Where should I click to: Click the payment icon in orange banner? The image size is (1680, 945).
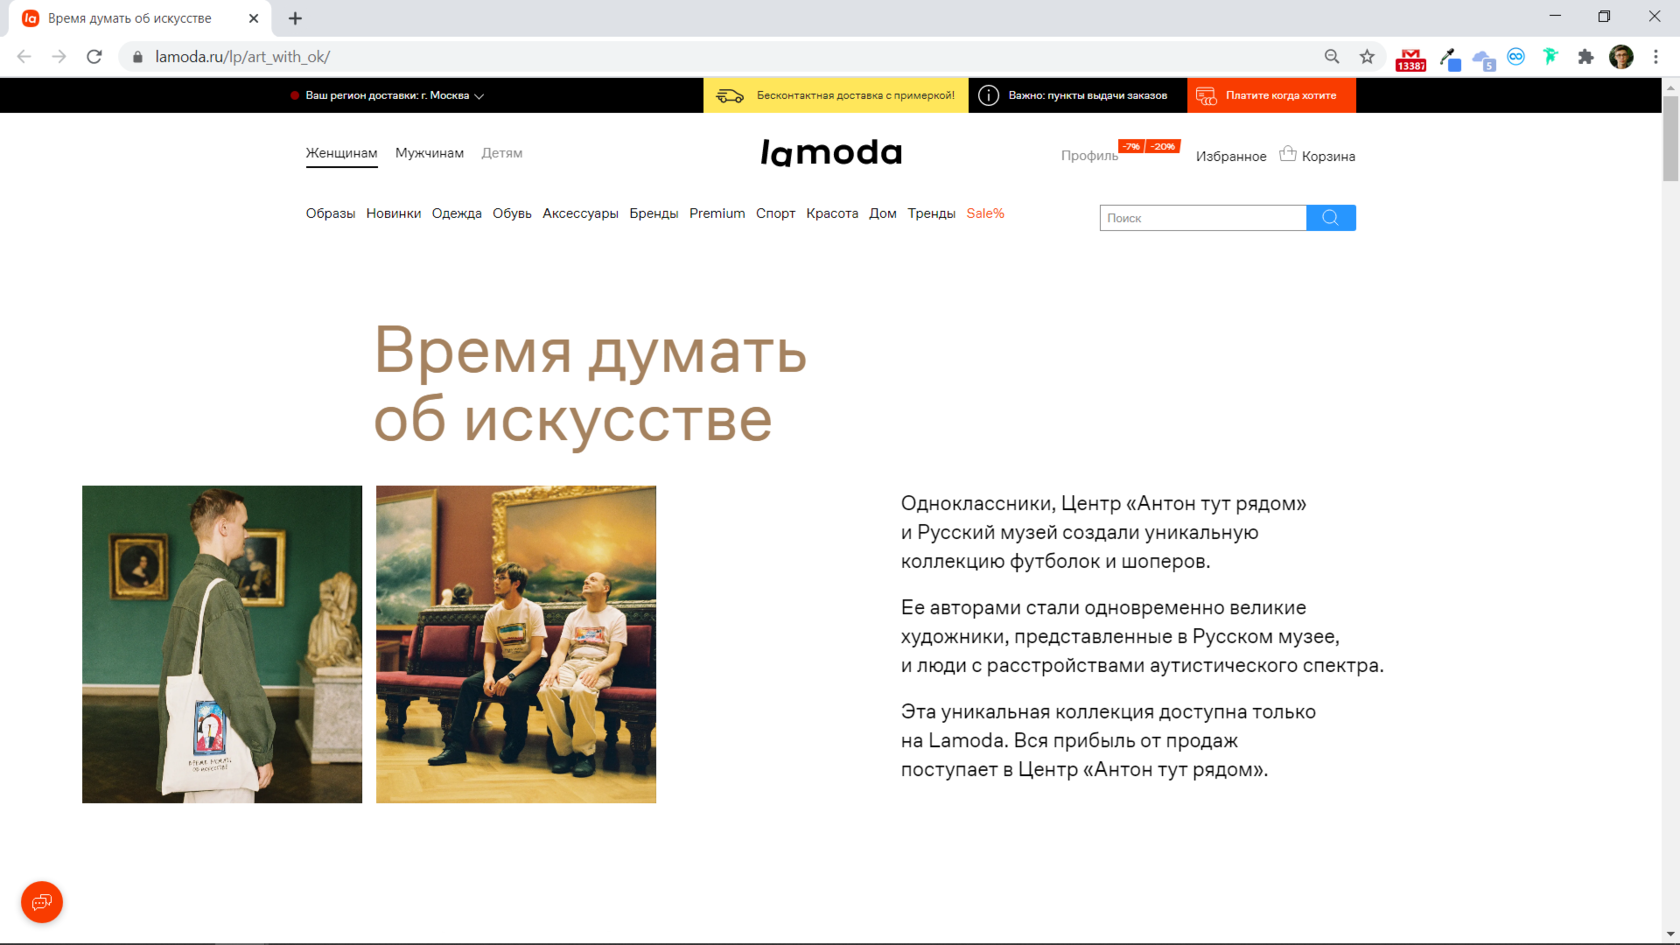[x=1206, y=96]
